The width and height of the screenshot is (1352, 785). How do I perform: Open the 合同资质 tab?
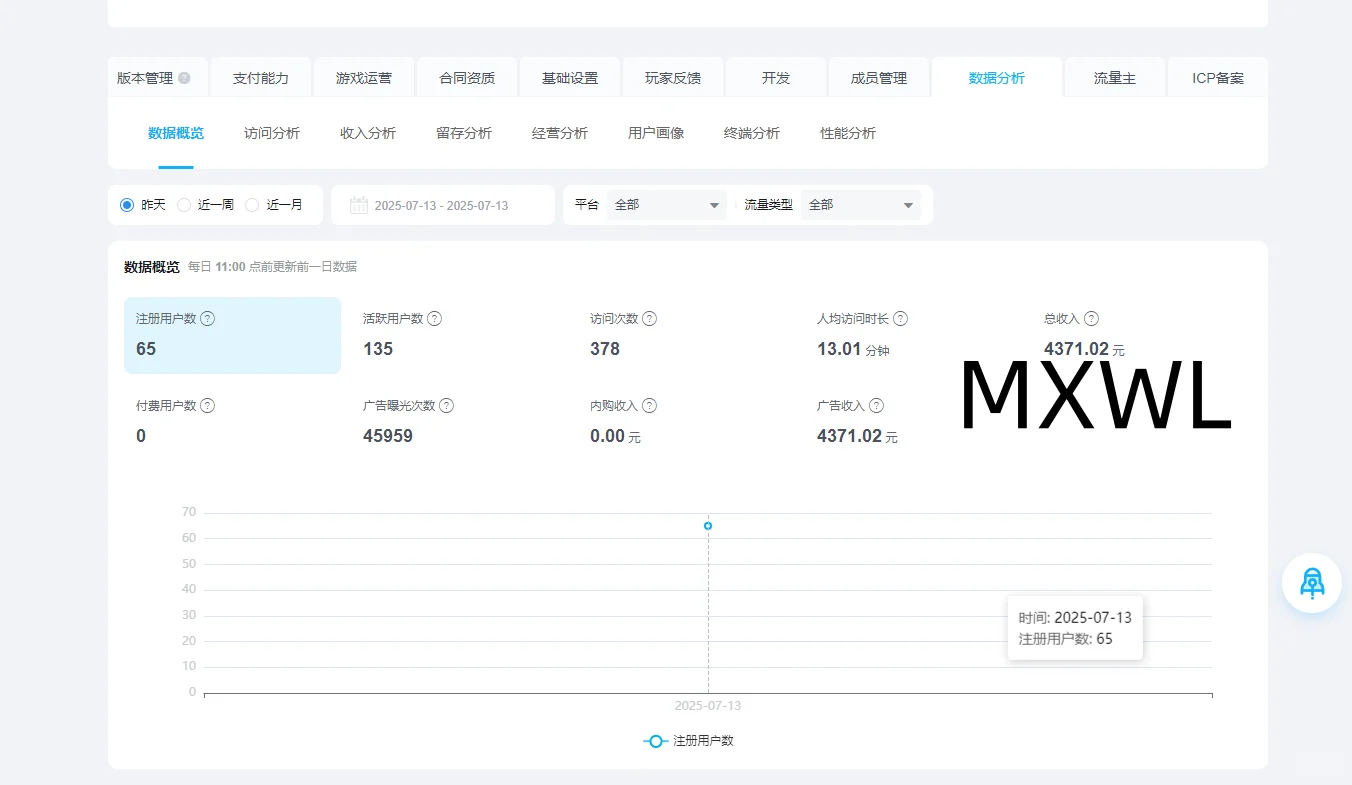pyautogui.click(x=467, y=78)
